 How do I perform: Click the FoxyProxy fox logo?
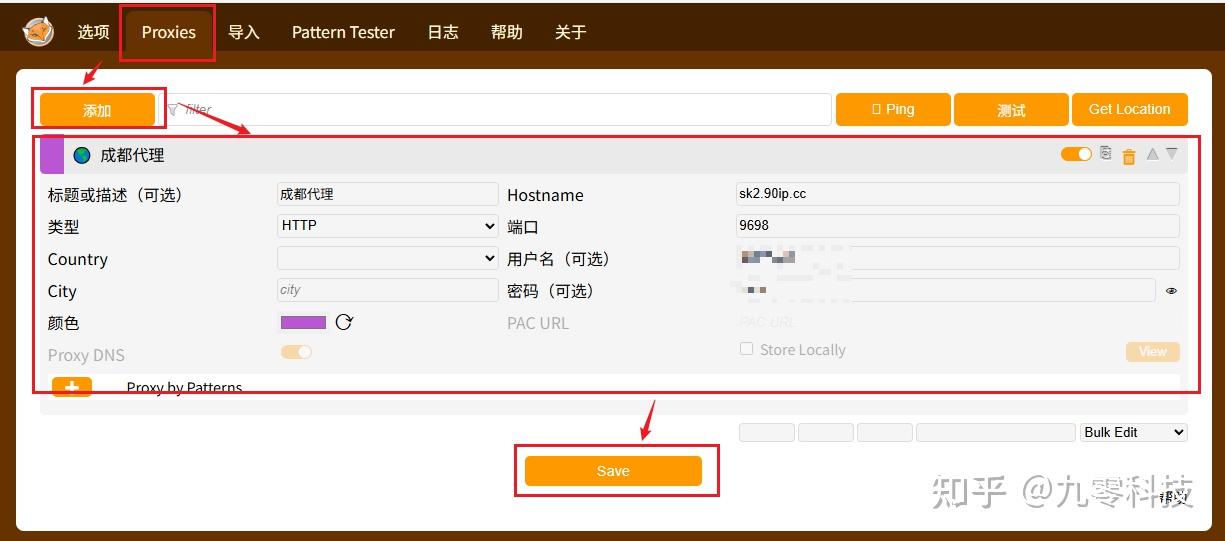38,32
